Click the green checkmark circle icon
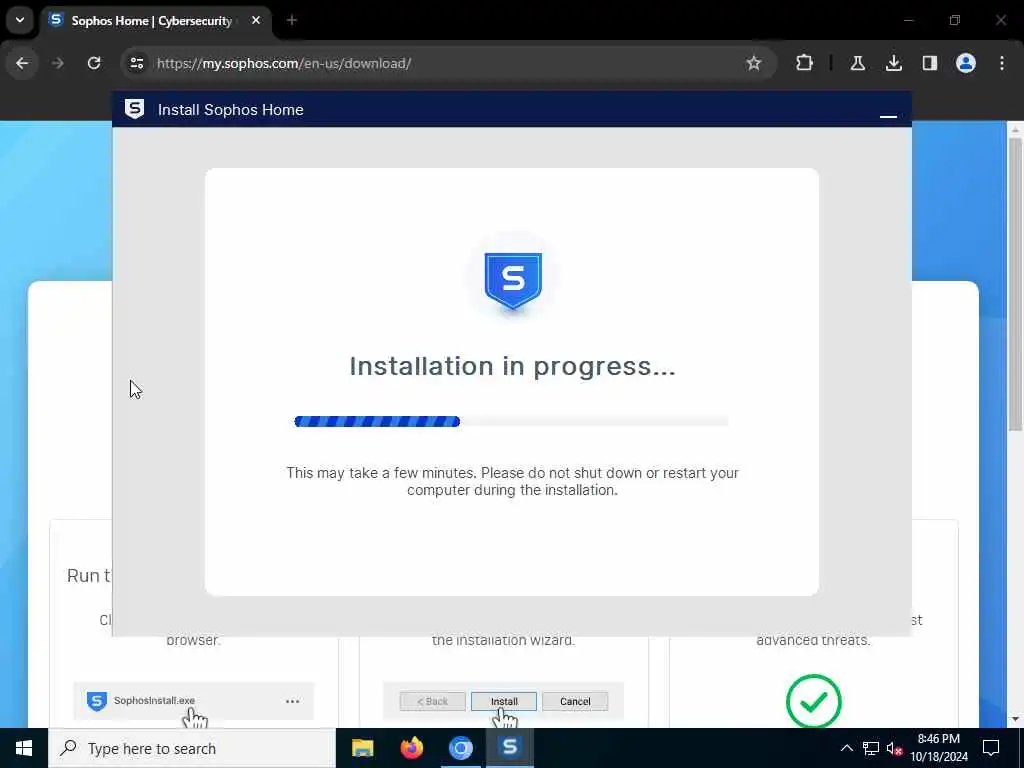 pyautogui.click(x=814, y=701)
